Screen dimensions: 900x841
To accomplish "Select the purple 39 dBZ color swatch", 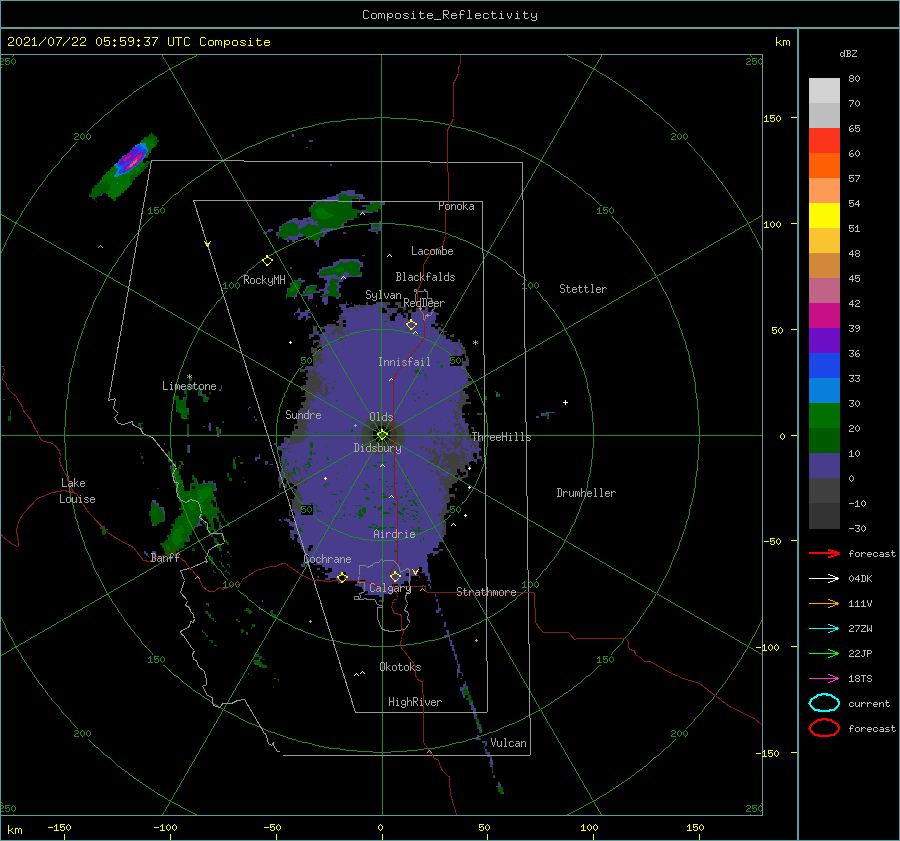I will click(824, 340).
